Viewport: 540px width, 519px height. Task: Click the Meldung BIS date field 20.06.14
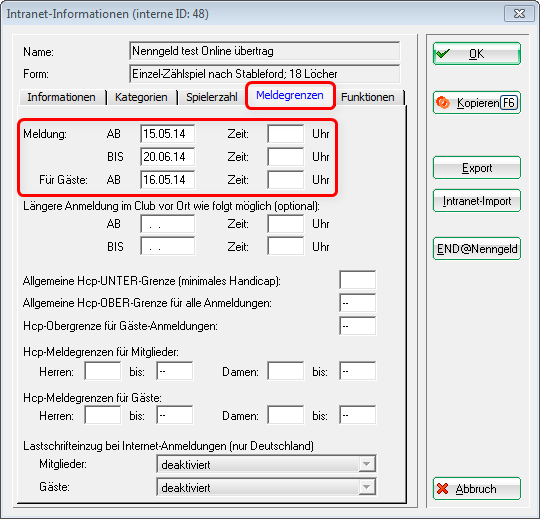click(x=167, y=157)
